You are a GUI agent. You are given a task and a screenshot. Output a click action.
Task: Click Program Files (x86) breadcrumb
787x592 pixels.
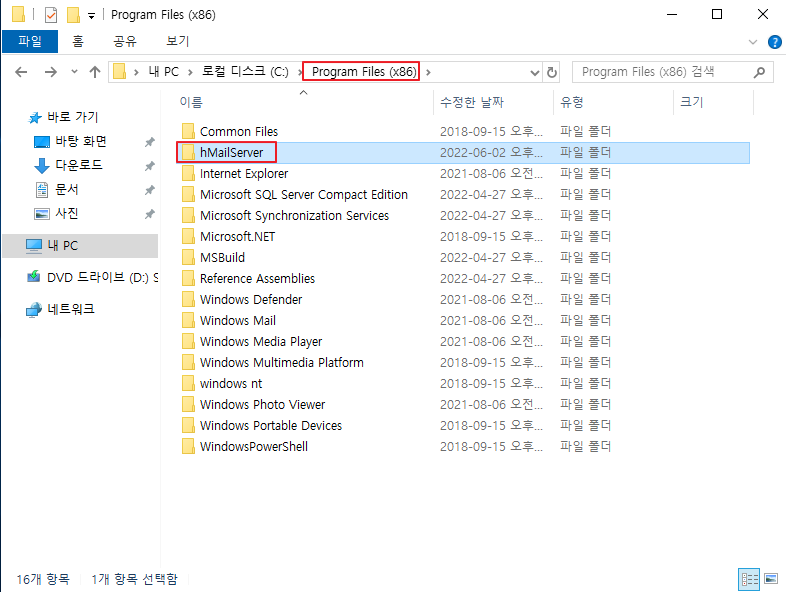click(364, 72)
